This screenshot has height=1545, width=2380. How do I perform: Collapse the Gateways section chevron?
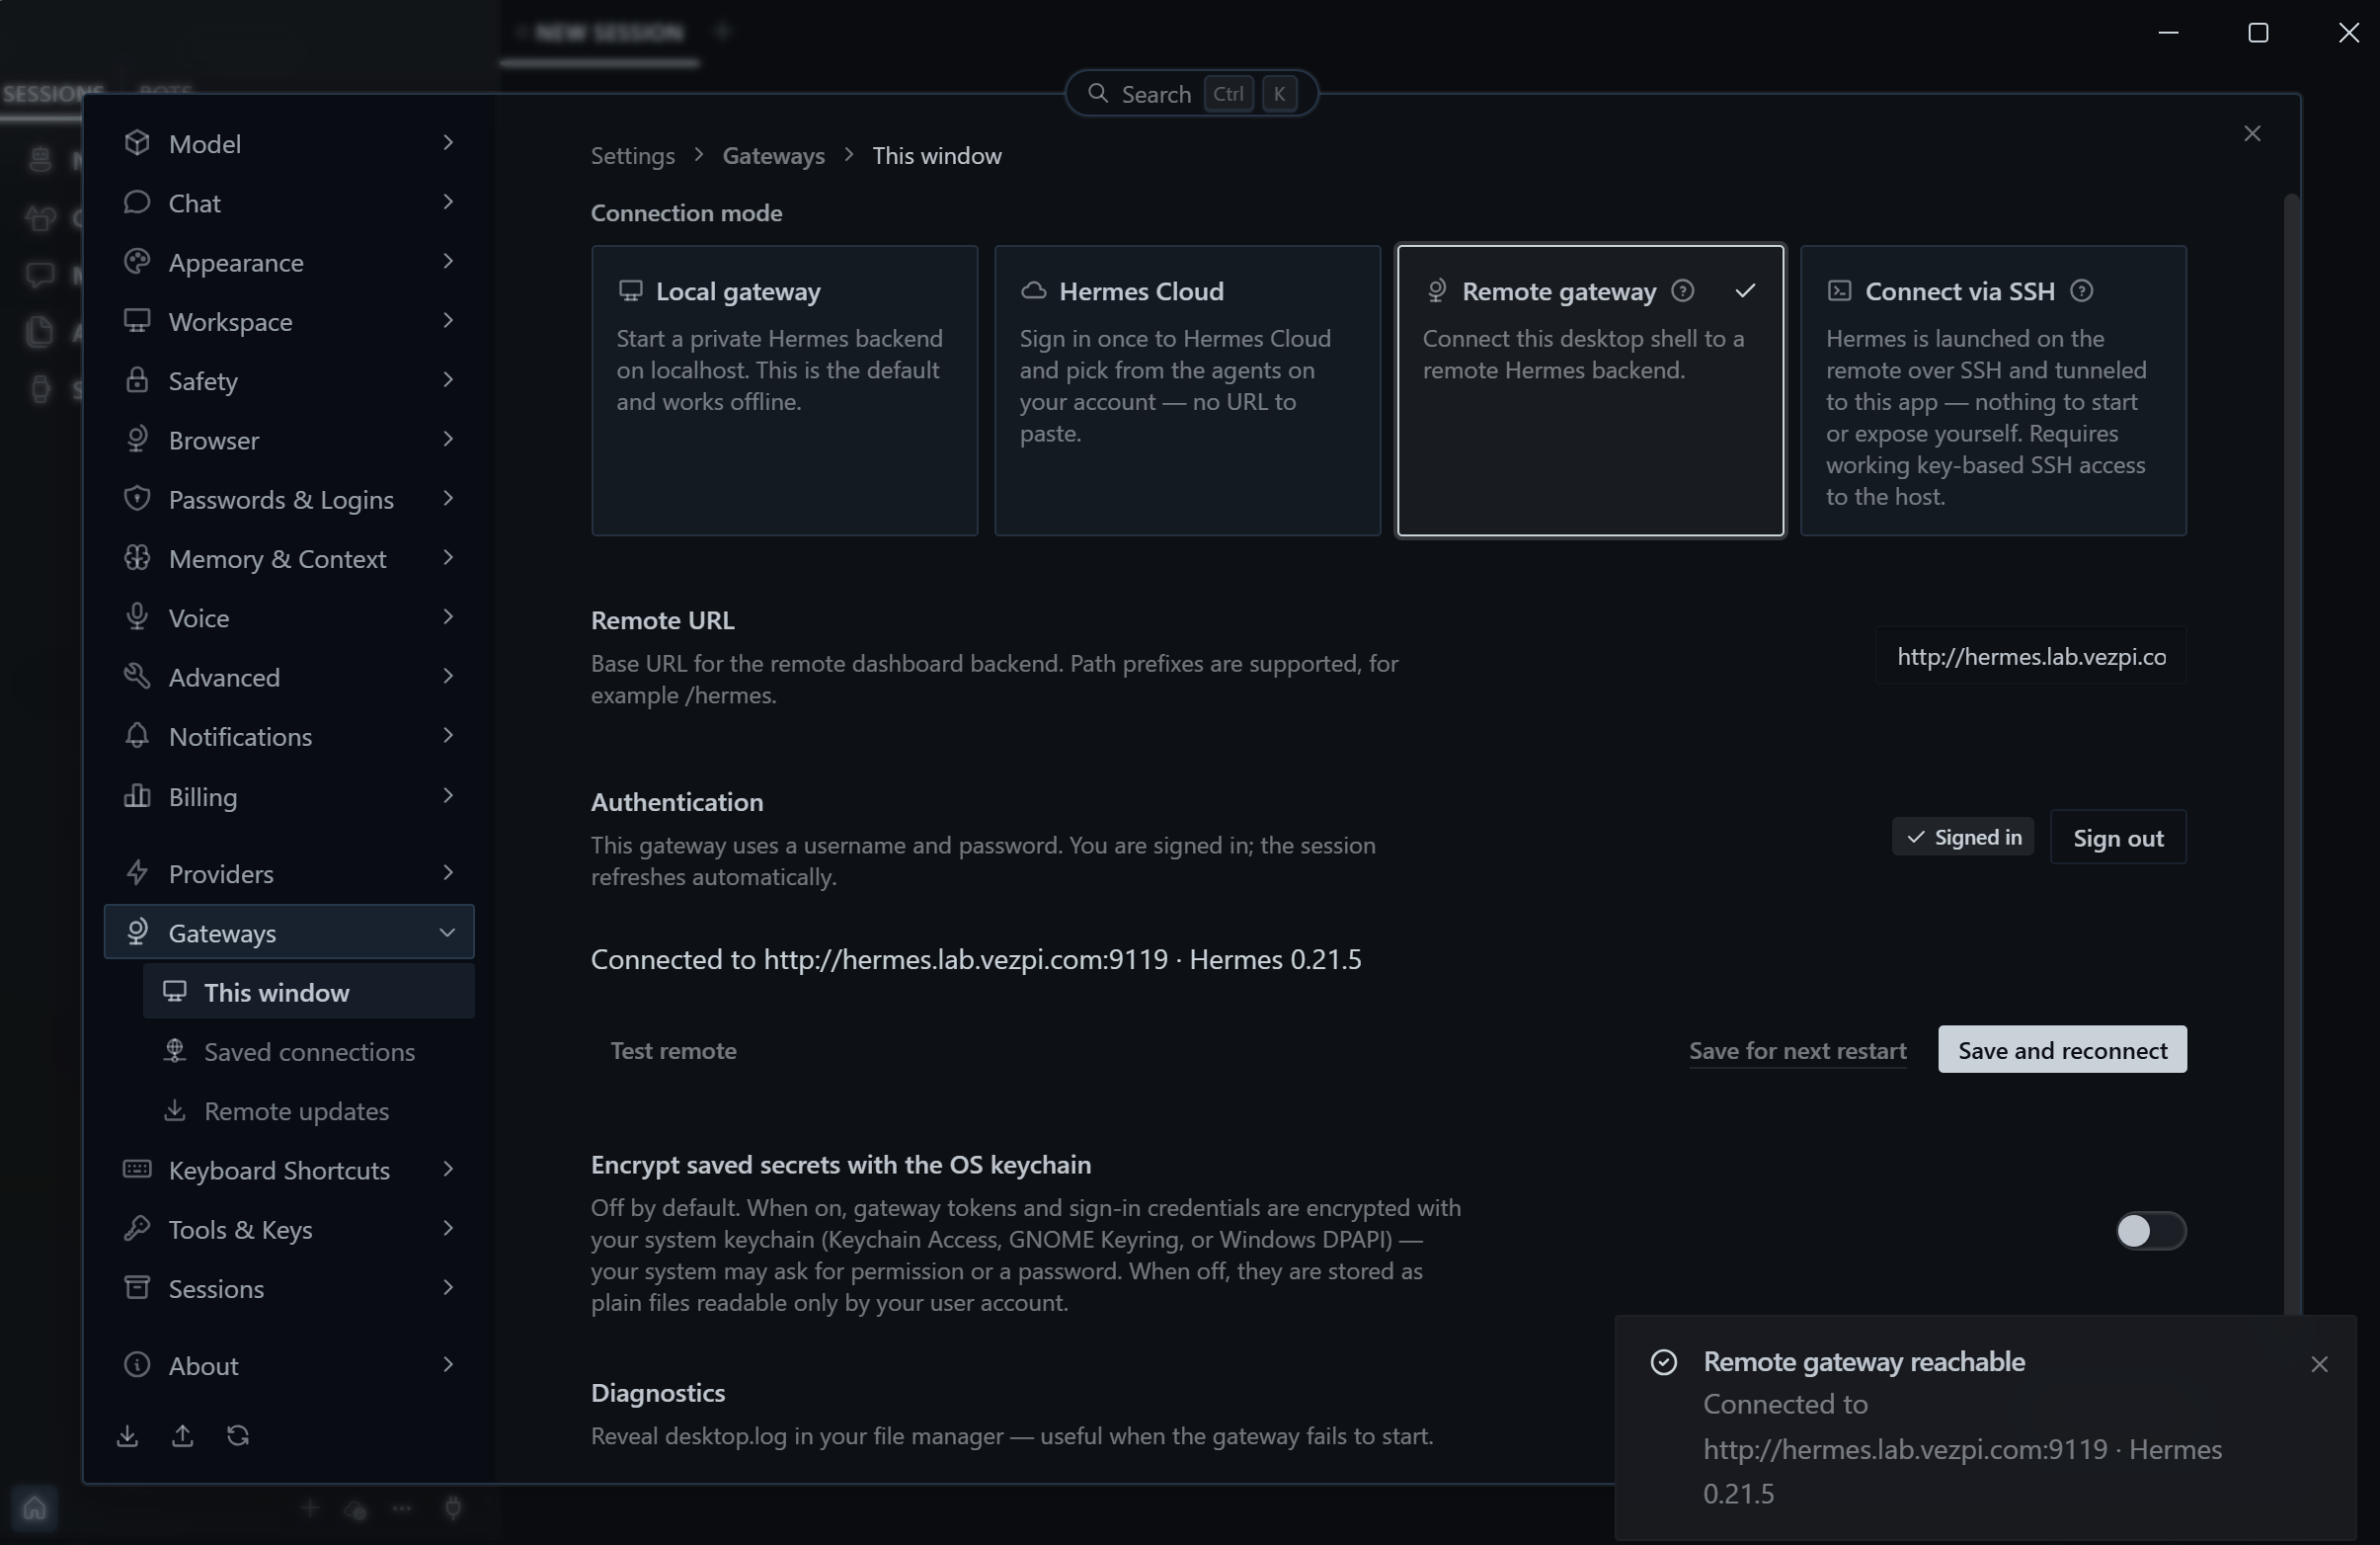(x=447, y=932)
